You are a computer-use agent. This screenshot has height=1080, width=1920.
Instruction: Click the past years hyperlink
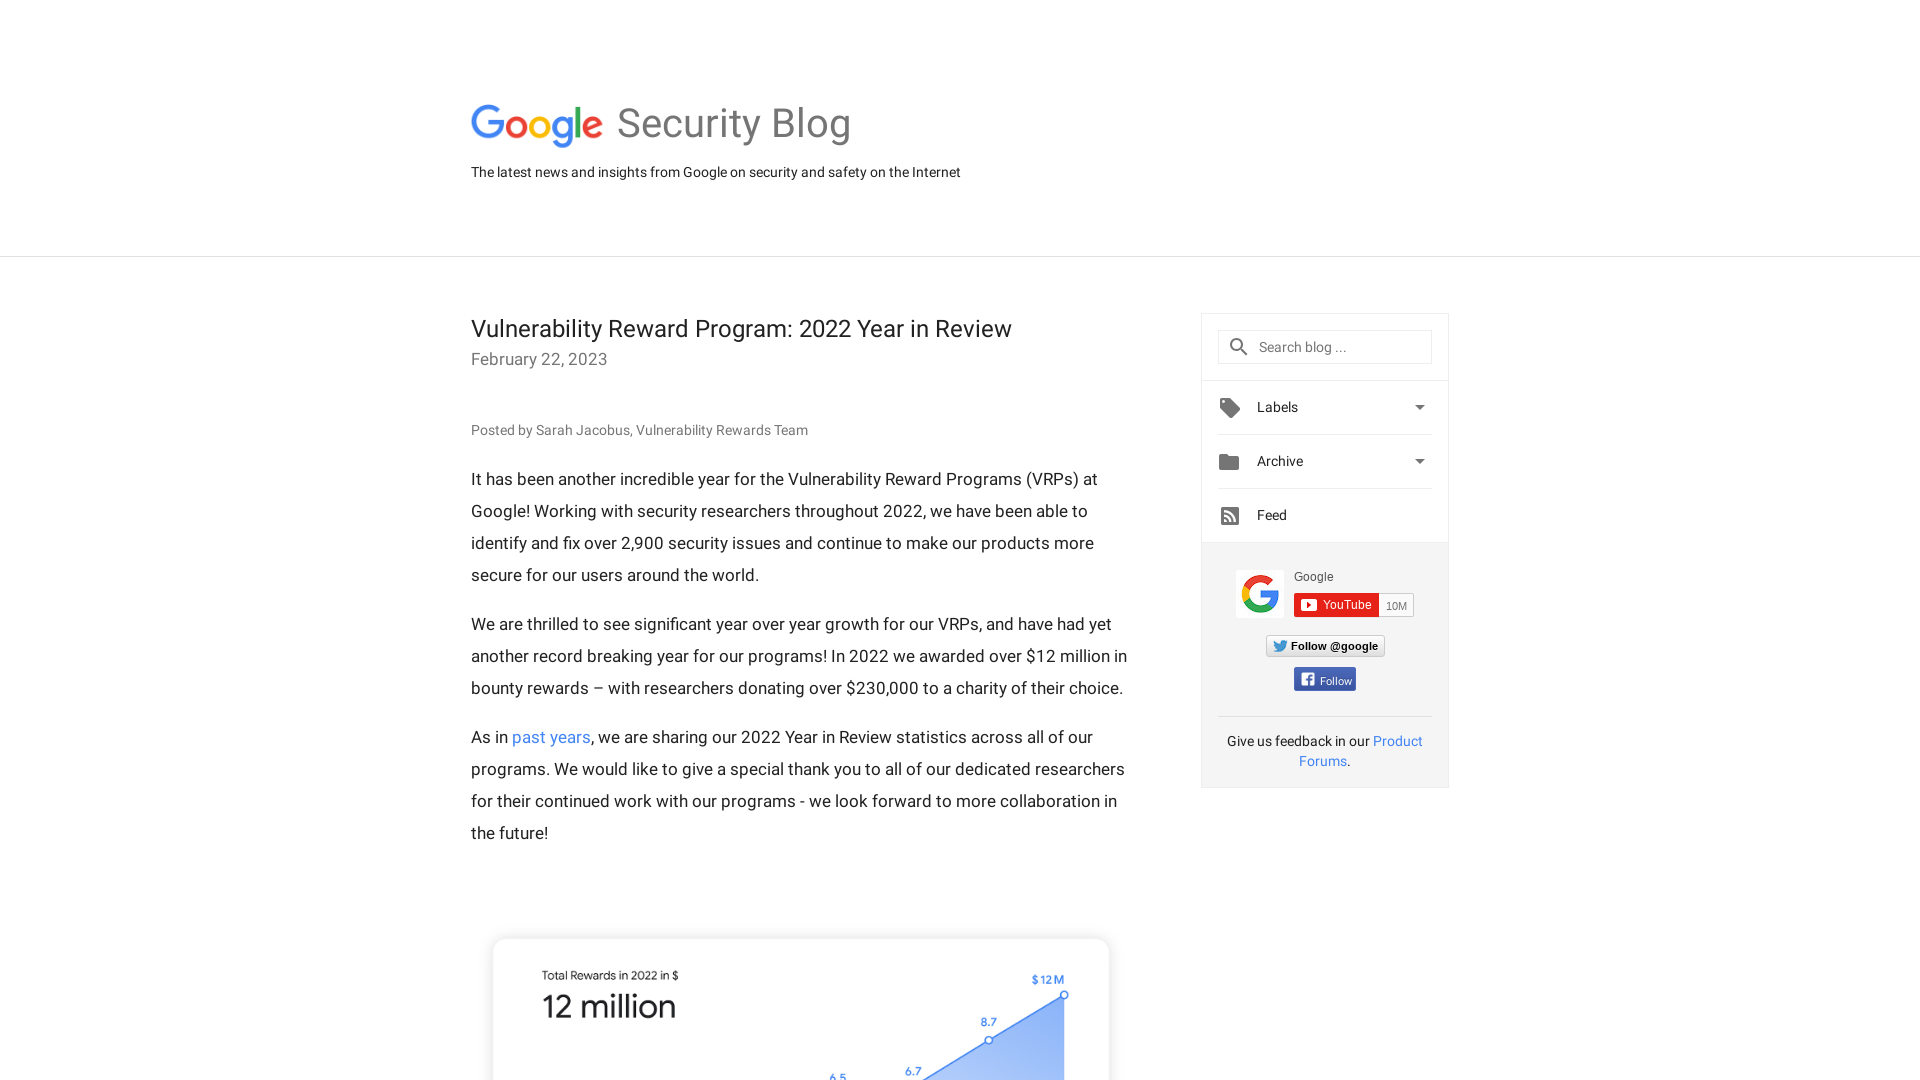point(551,737)
